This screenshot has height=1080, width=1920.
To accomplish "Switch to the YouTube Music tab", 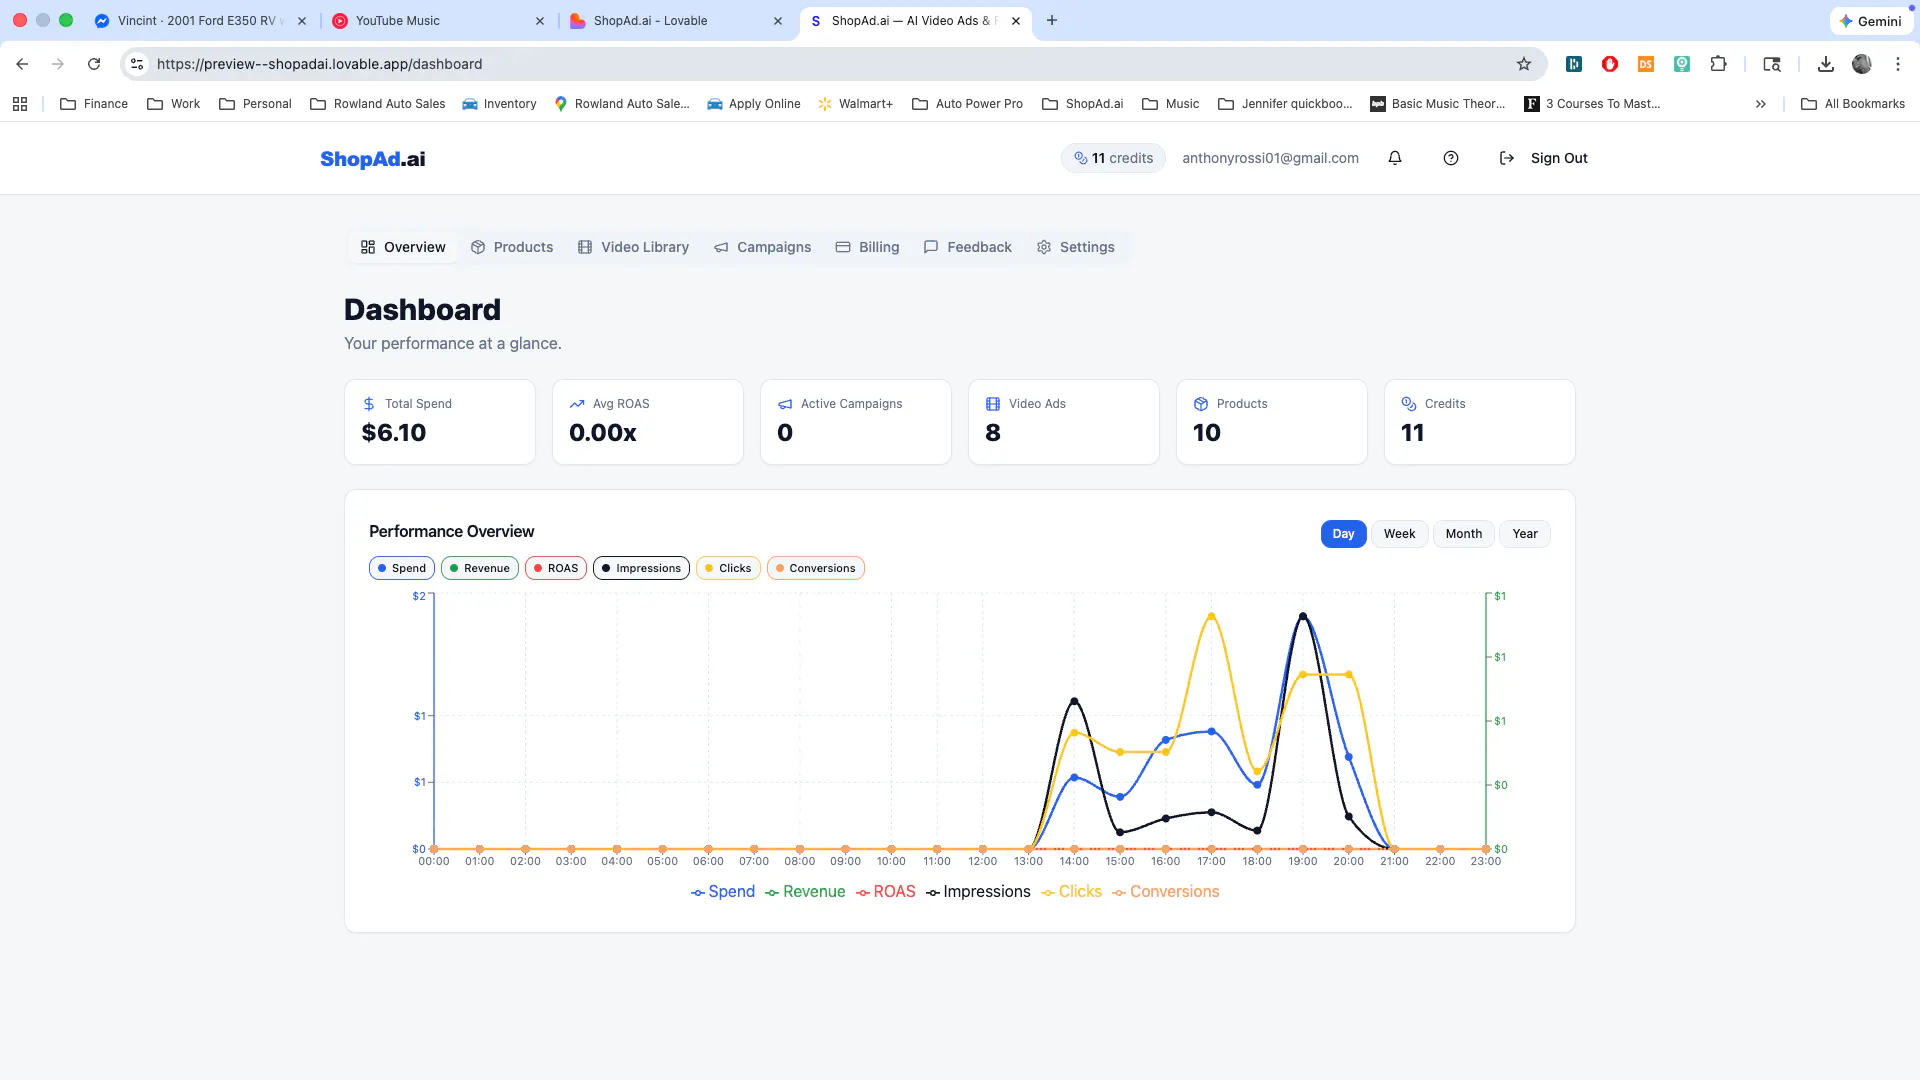I will pos(438,20).
